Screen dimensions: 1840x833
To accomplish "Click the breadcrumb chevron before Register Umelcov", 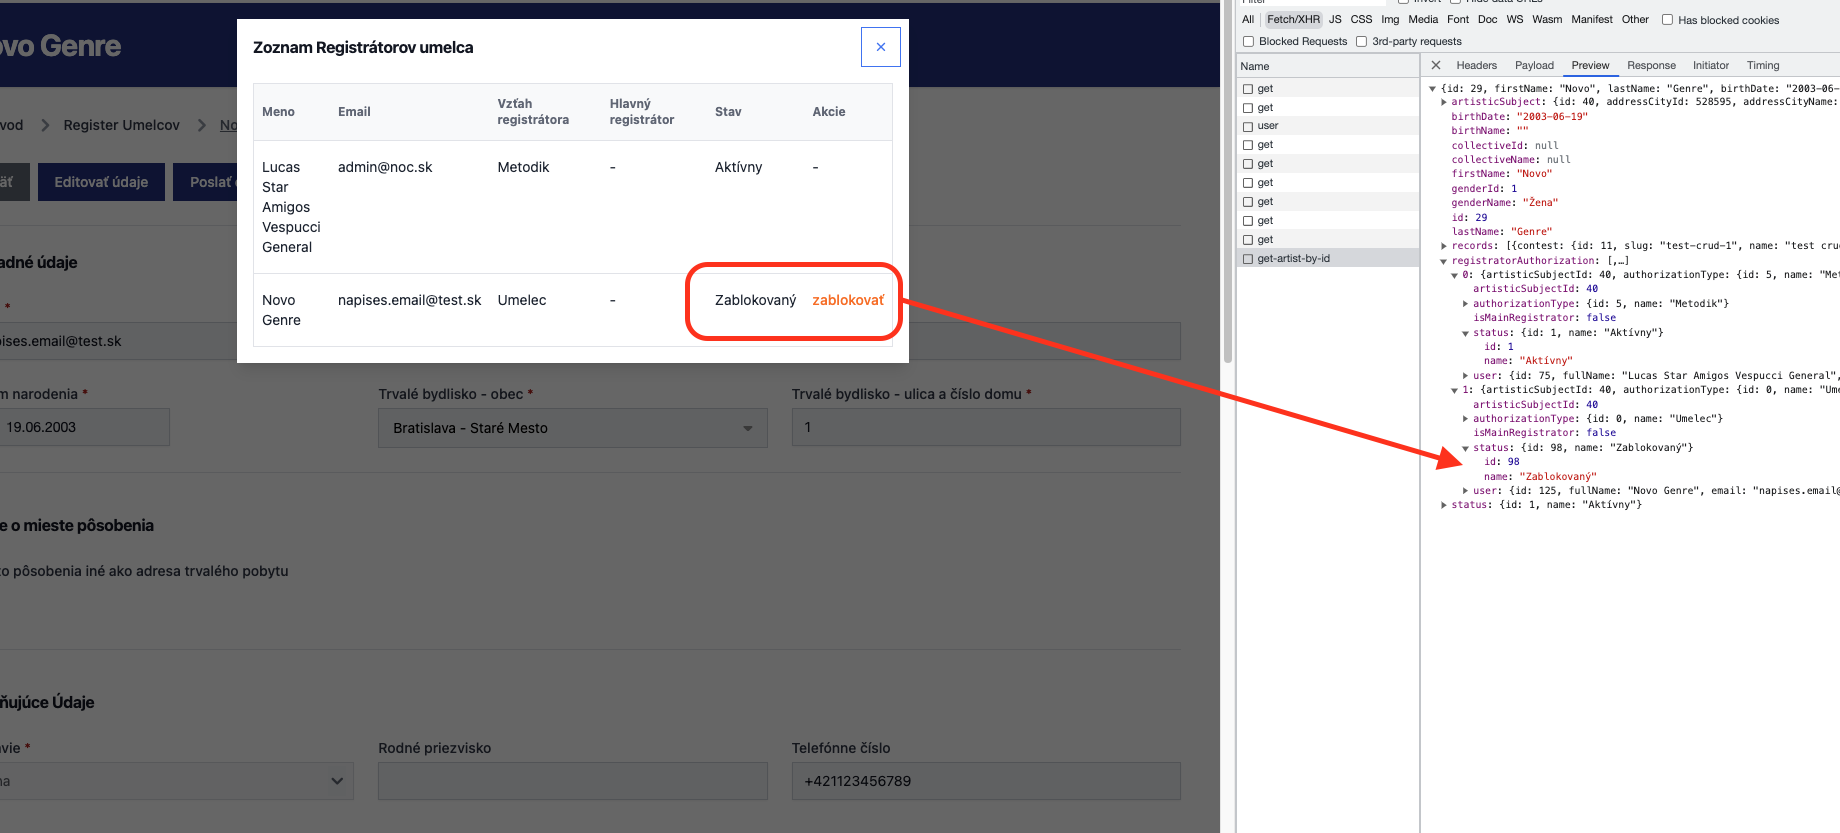I will point(45,126).
